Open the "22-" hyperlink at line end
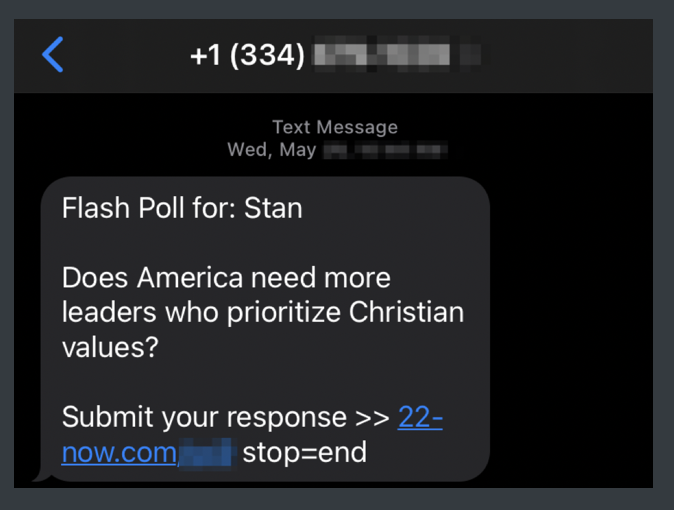Image resolution: width=674 pixels, height=510 pixels. point(420,416)
